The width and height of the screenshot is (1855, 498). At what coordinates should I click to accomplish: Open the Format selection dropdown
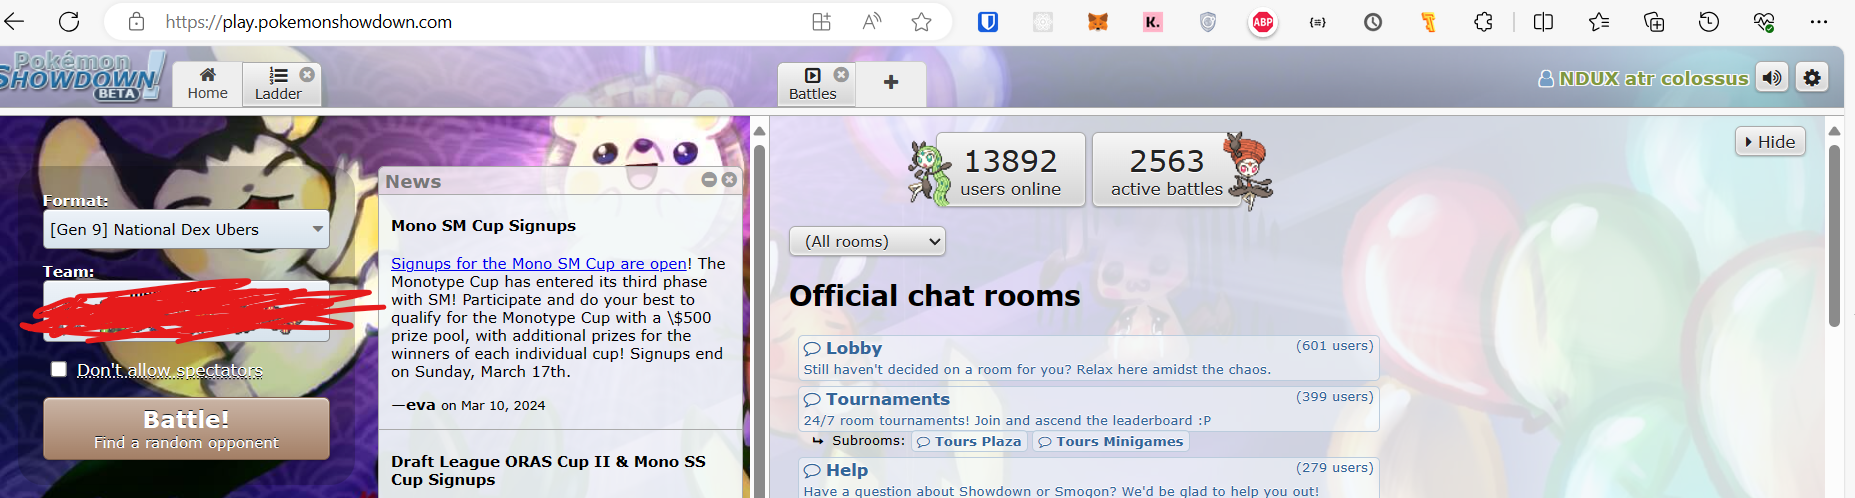[x=186, y=229]
